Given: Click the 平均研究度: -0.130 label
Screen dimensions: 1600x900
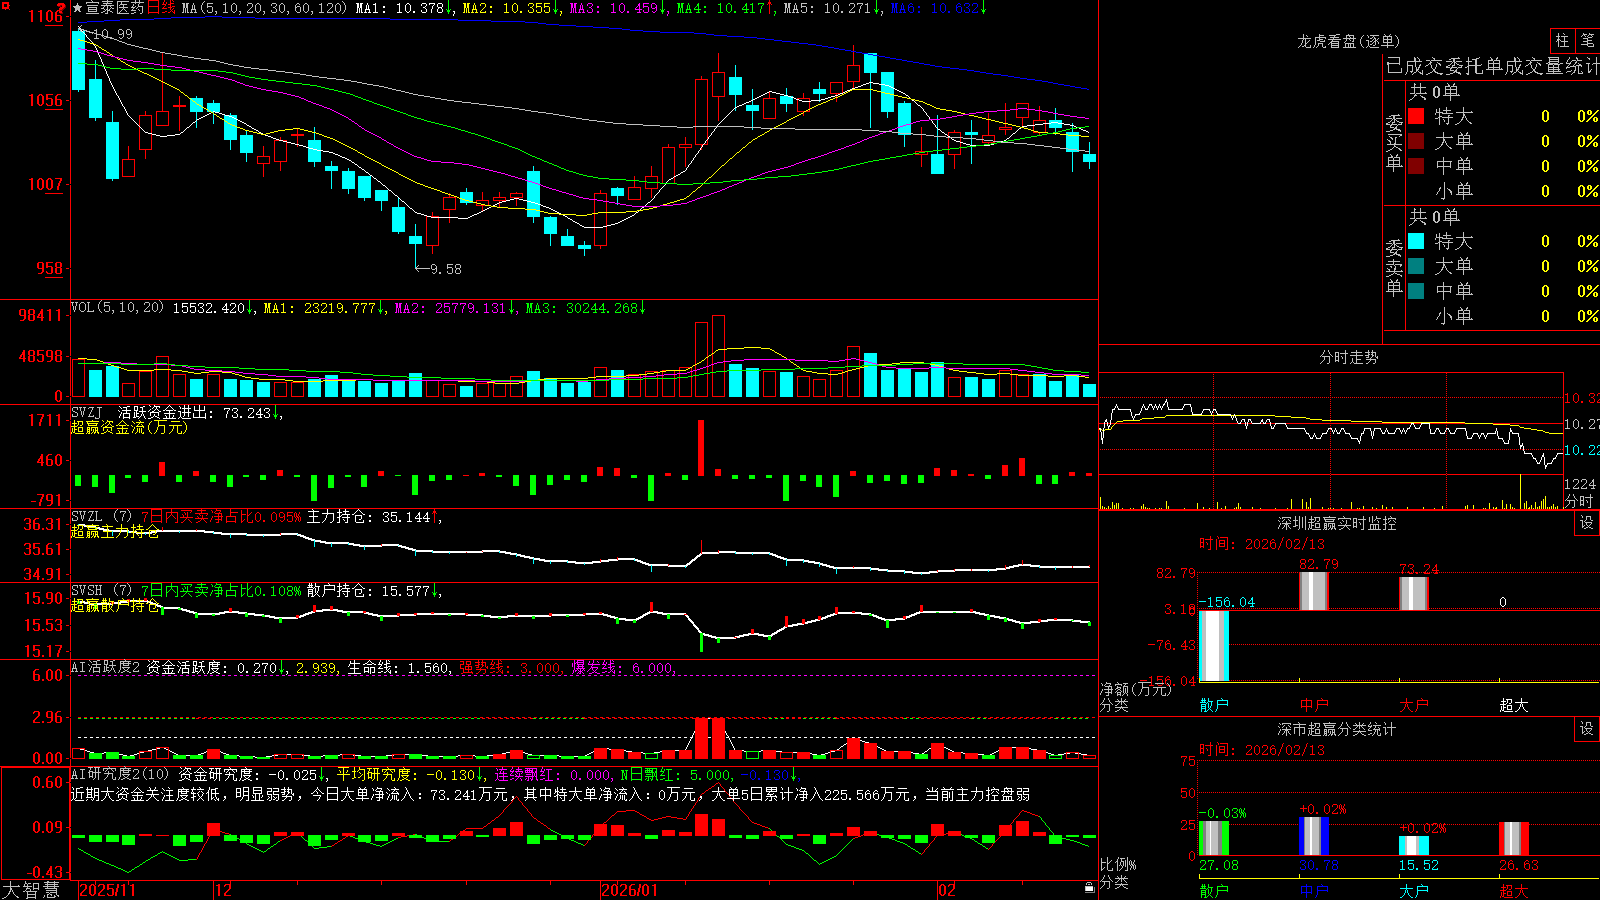Looking at the screenshot, I should [x=407, y=775].
